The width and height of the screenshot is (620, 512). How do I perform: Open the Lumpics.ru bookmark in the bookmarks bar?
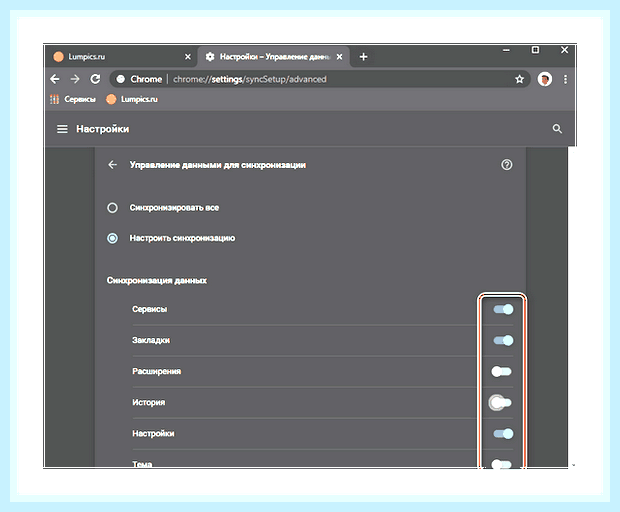point(132,99)
